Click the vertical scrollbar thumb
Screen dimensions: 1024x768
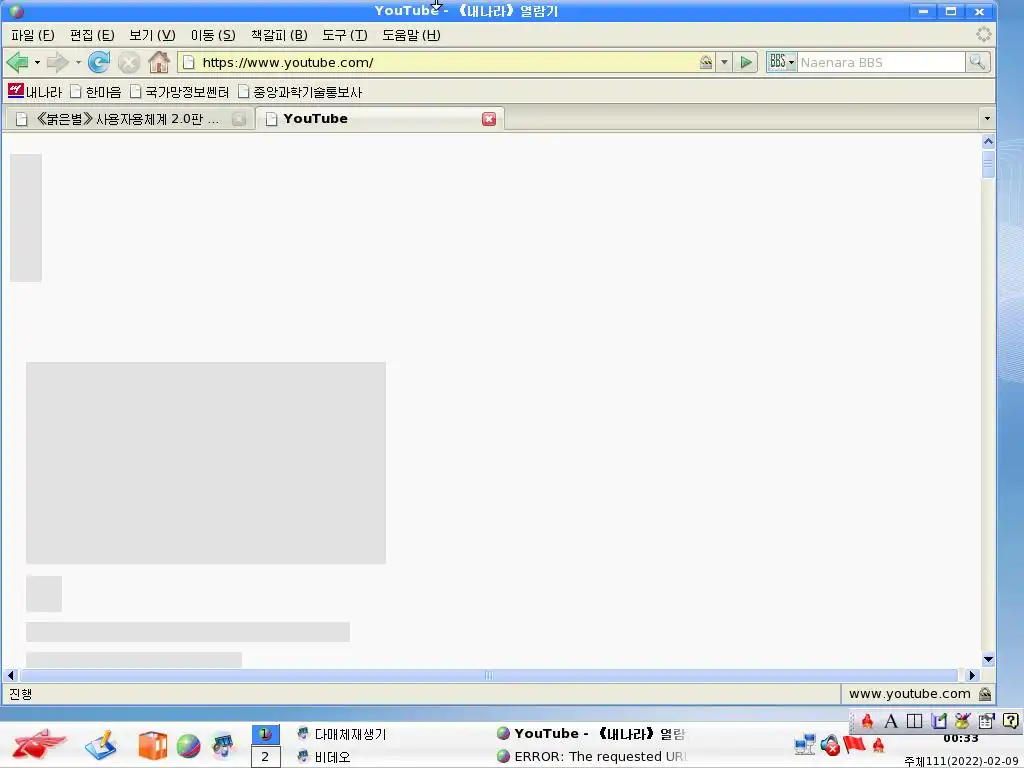[987, 165]
